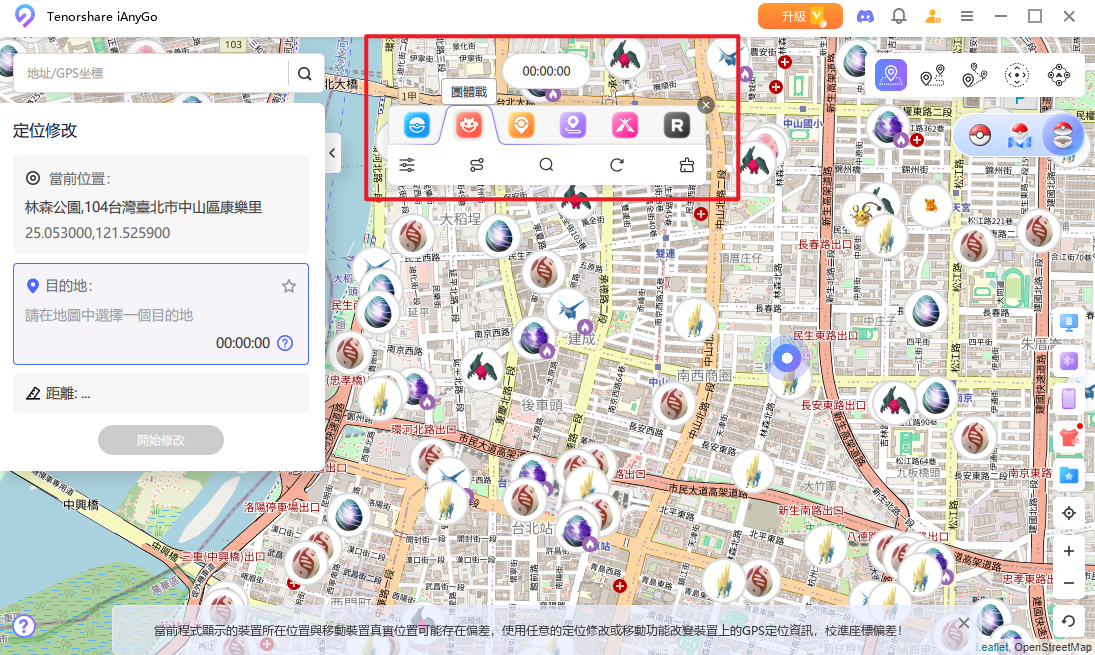
Task: Zoom in the map with plus button
Action: pos(1068,551)
